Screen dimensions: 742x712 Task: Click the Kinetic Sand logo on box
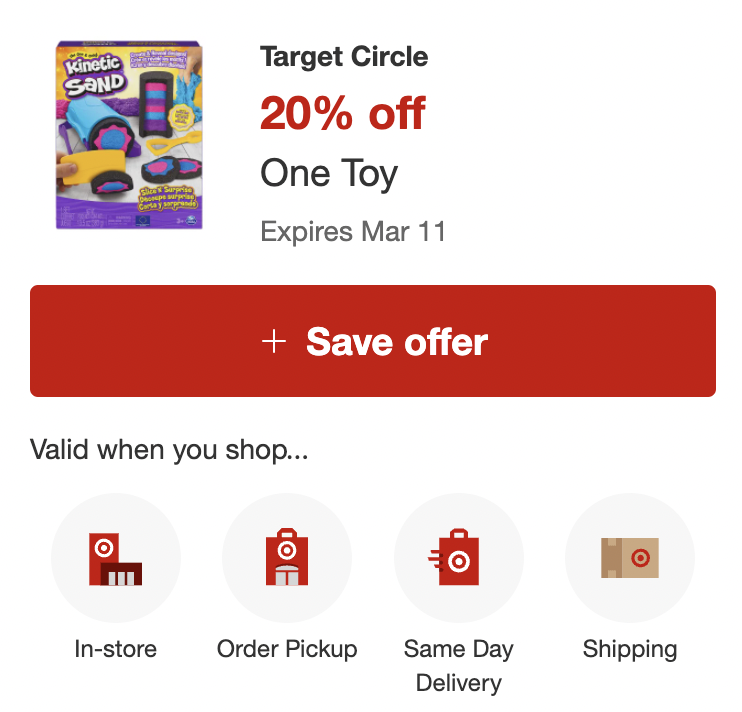[95, 75]
